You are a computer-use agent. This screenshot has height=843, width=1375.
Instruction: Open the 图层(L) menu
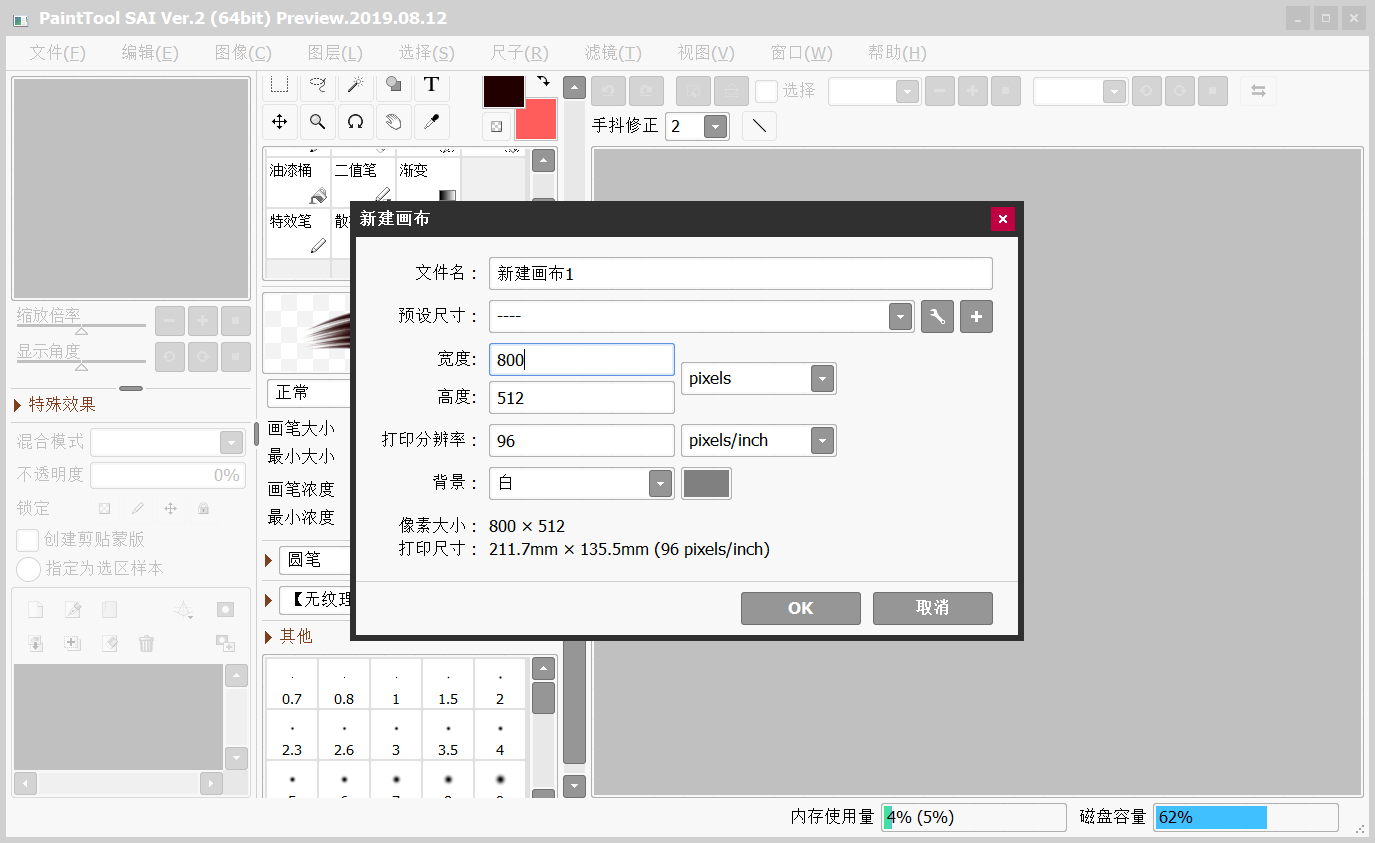pyautogui.click(x=335, y=53)
